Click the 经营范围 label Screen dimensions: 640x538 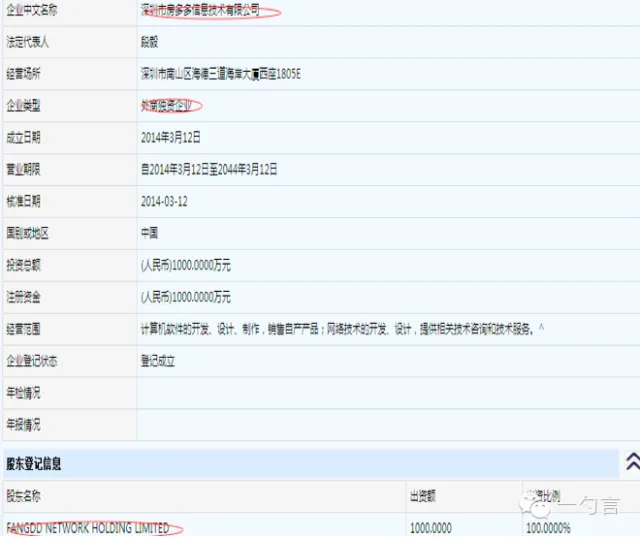coord(23,329)
